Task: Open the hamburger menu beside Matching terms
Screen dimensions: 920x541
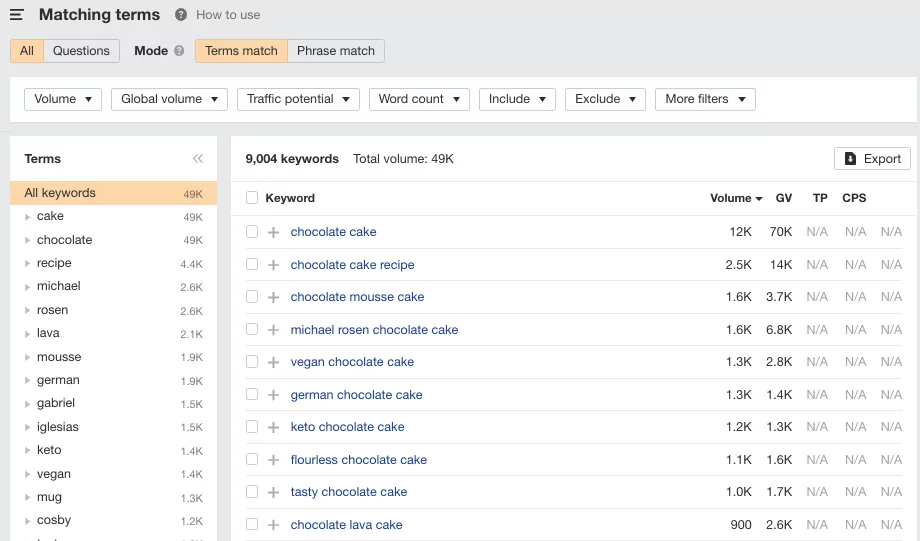Action: click(x=17, y=15)
